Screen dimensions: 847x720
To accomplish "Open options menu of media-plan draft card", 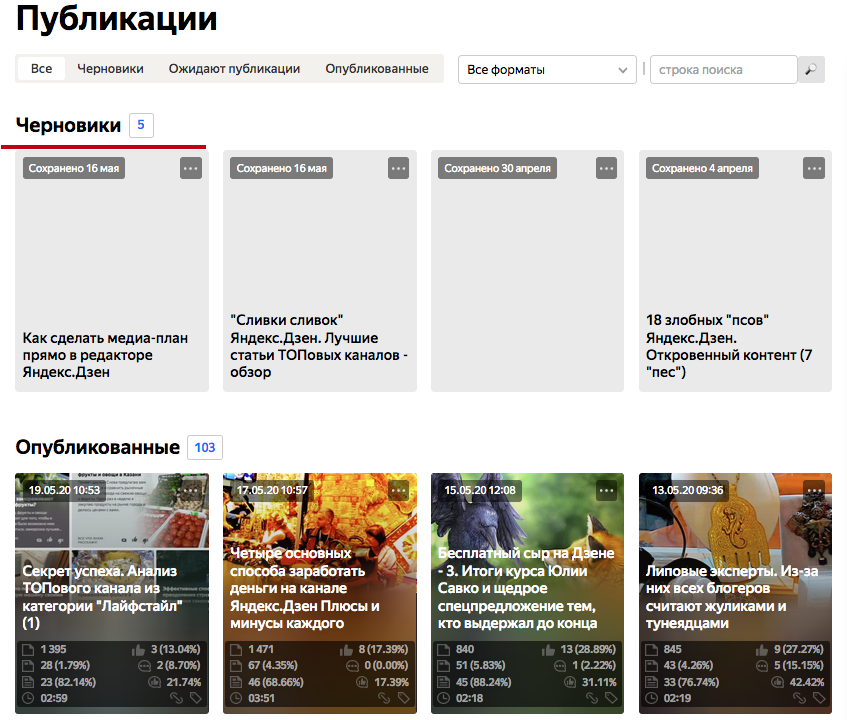I will [x=191, y=168].
